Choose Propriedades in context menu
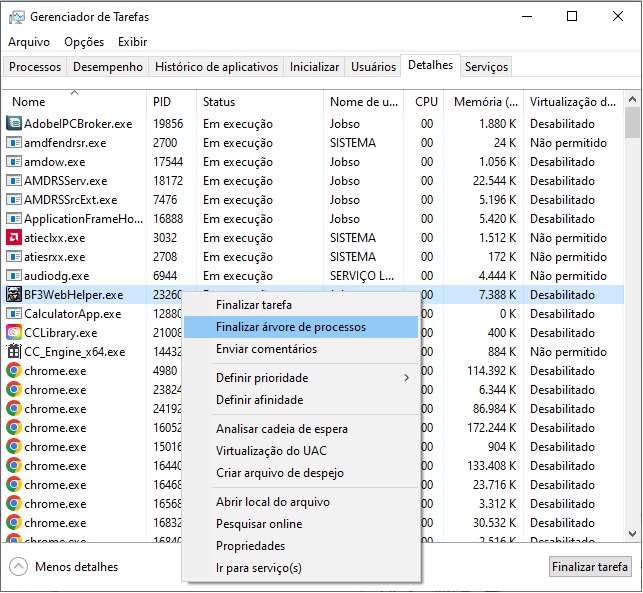Image resolution: width=643 pixels, height=593 pixels. 301,546
